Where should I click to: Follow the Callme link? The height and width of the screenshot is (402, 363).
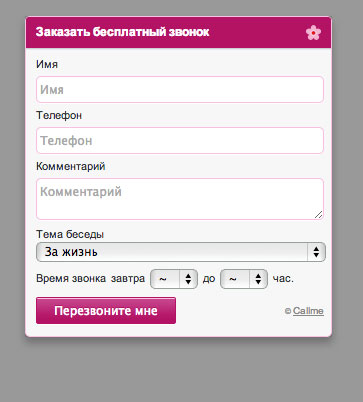pos(308,311)
